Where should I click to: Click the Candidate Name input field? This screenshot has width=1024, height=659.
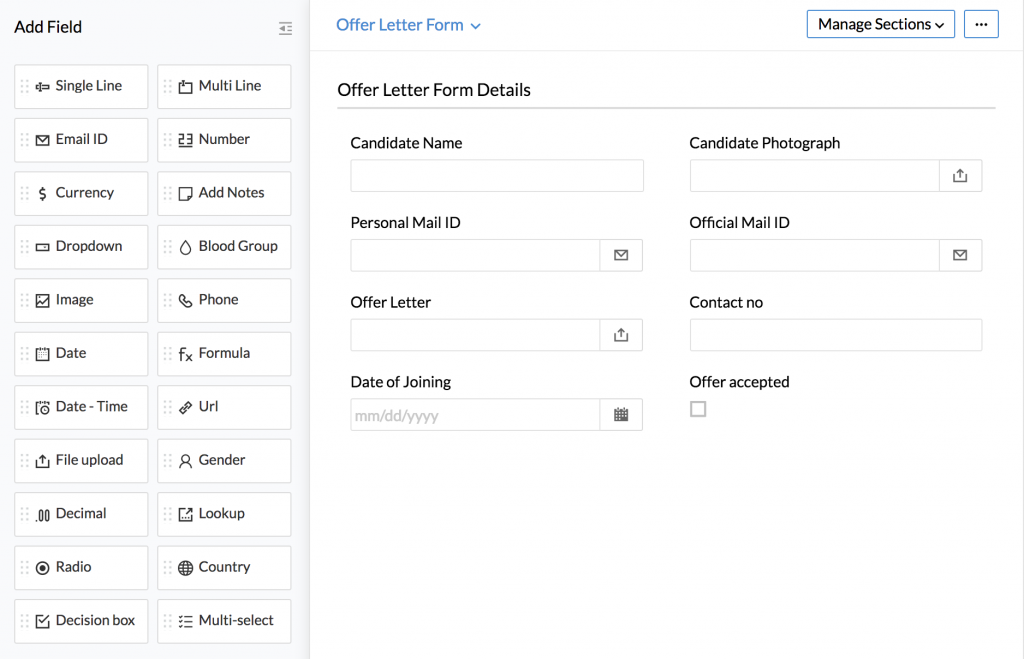496,176
